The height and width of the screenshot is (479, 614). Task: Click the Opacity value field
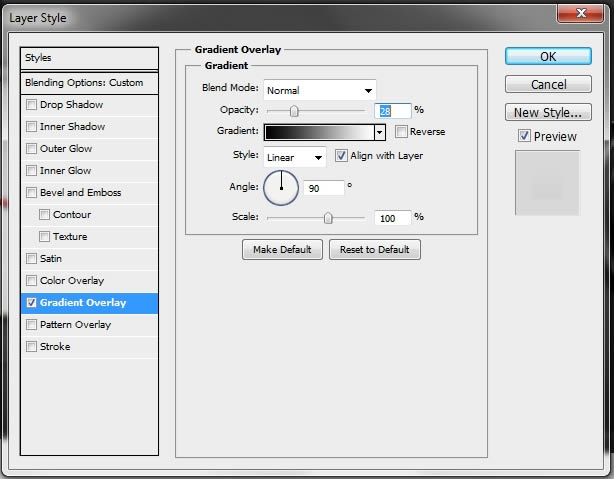point(393,111)
